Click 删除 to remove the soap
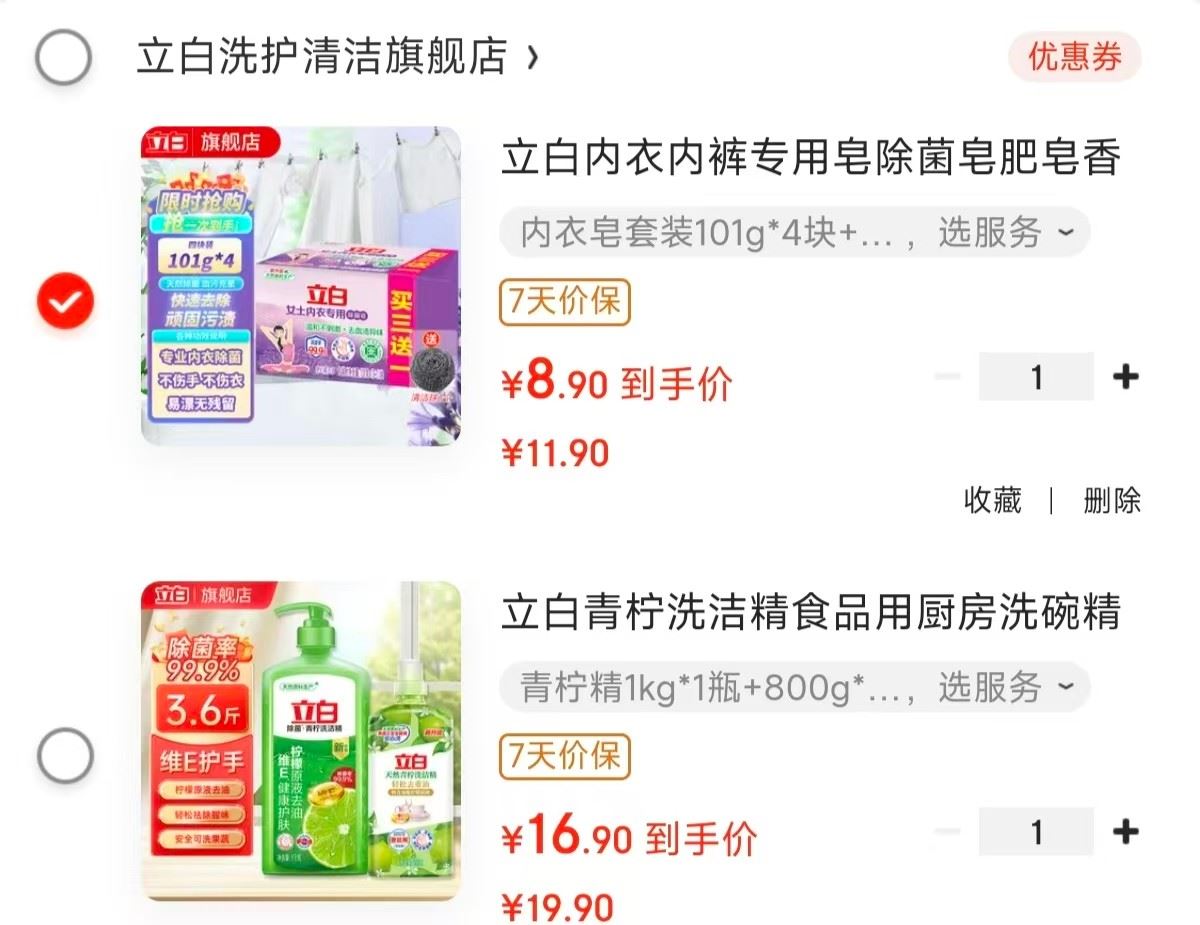Screen dimensions: 1200x925 1112,500
